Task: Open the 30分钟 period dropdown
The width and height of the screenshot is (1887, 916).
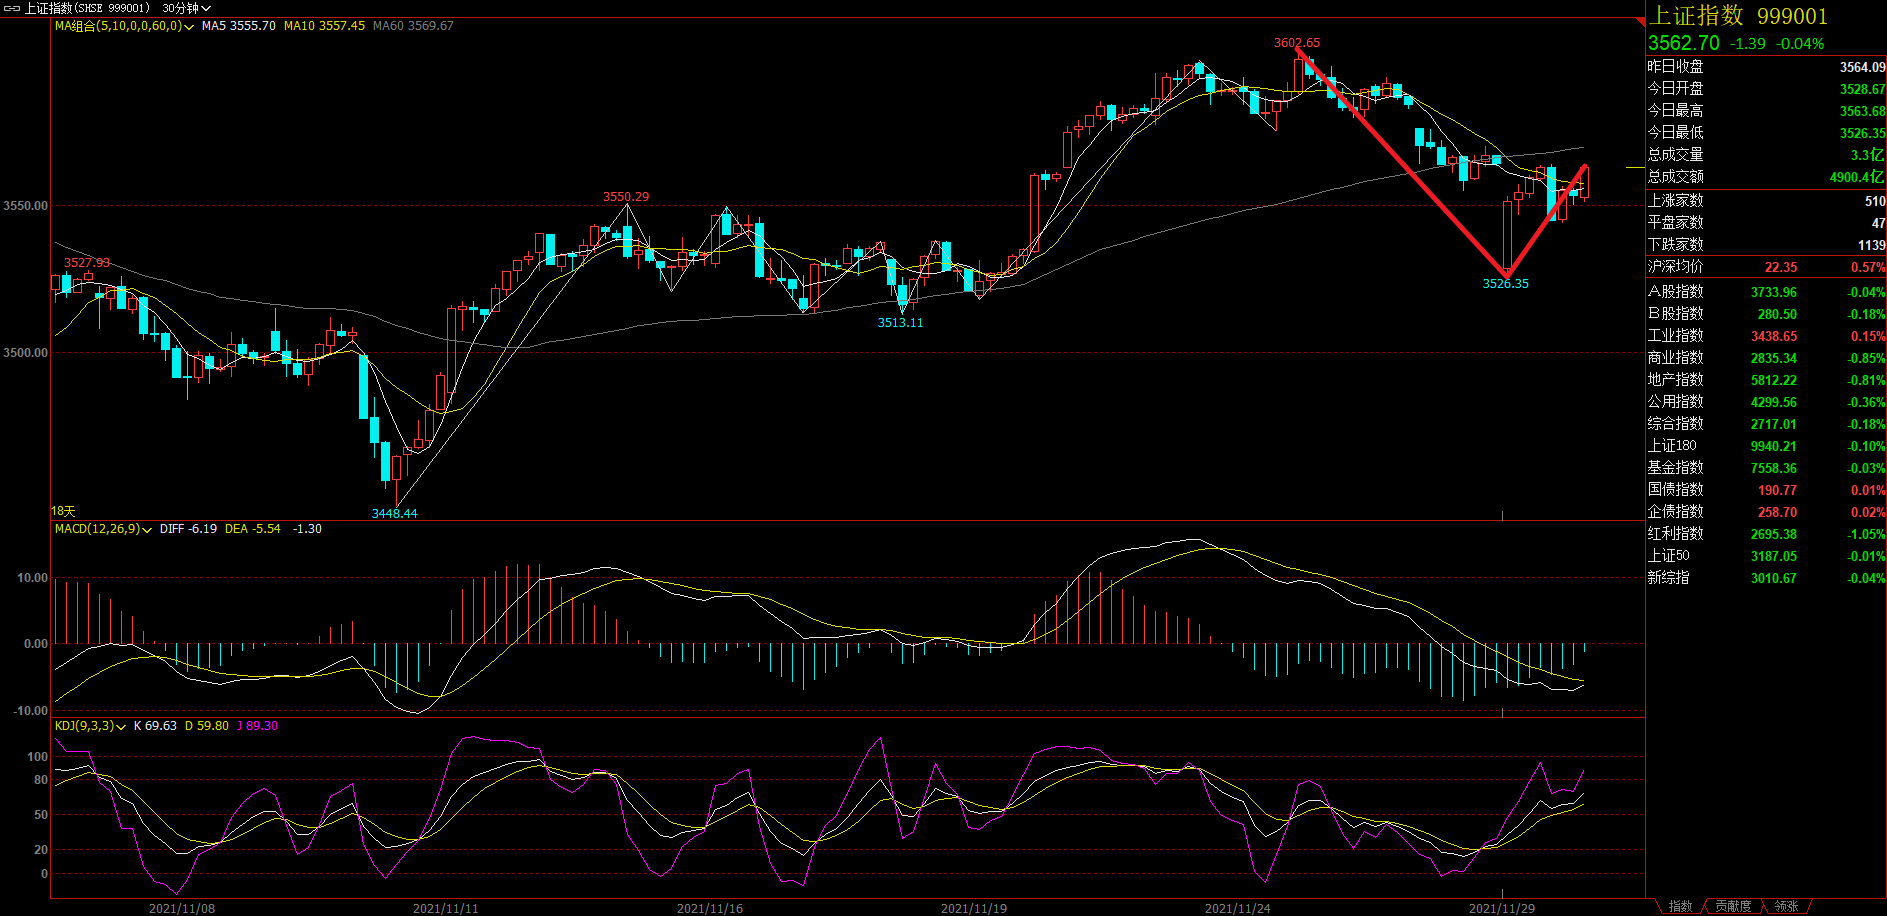Action: [187, 8]
